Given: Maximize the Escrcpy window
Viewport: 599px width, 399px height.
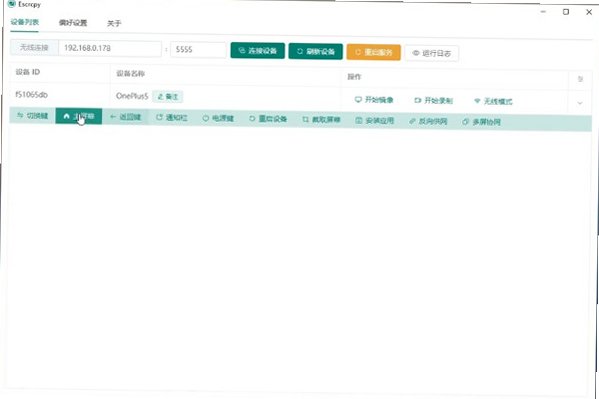Looking at the screenshot, I should [566, 12].
